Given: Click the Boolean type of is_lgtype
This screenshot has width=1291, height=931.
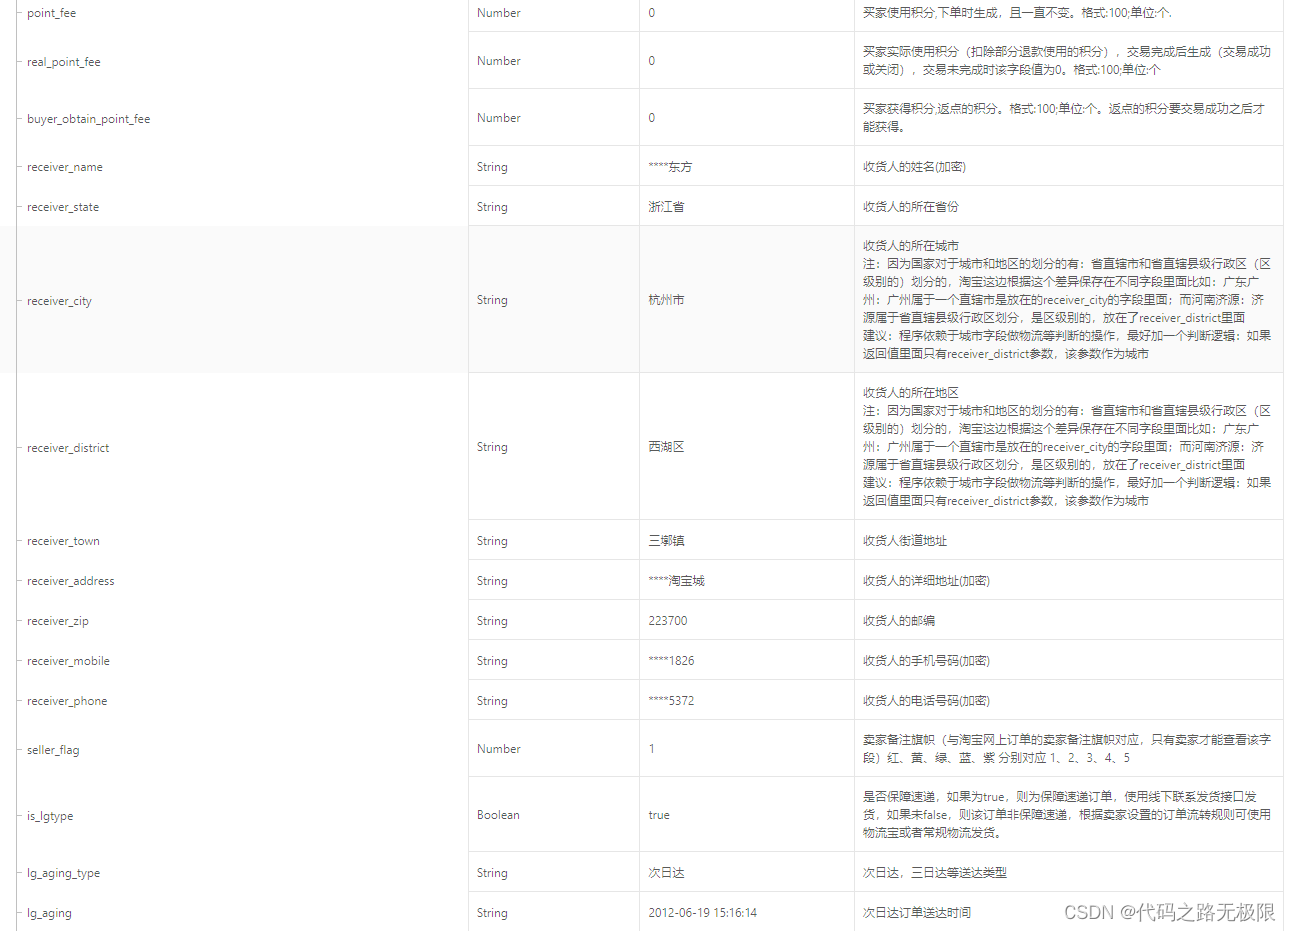Looking at the screenshot, I should pyautogui.click(x=498, y=815).
